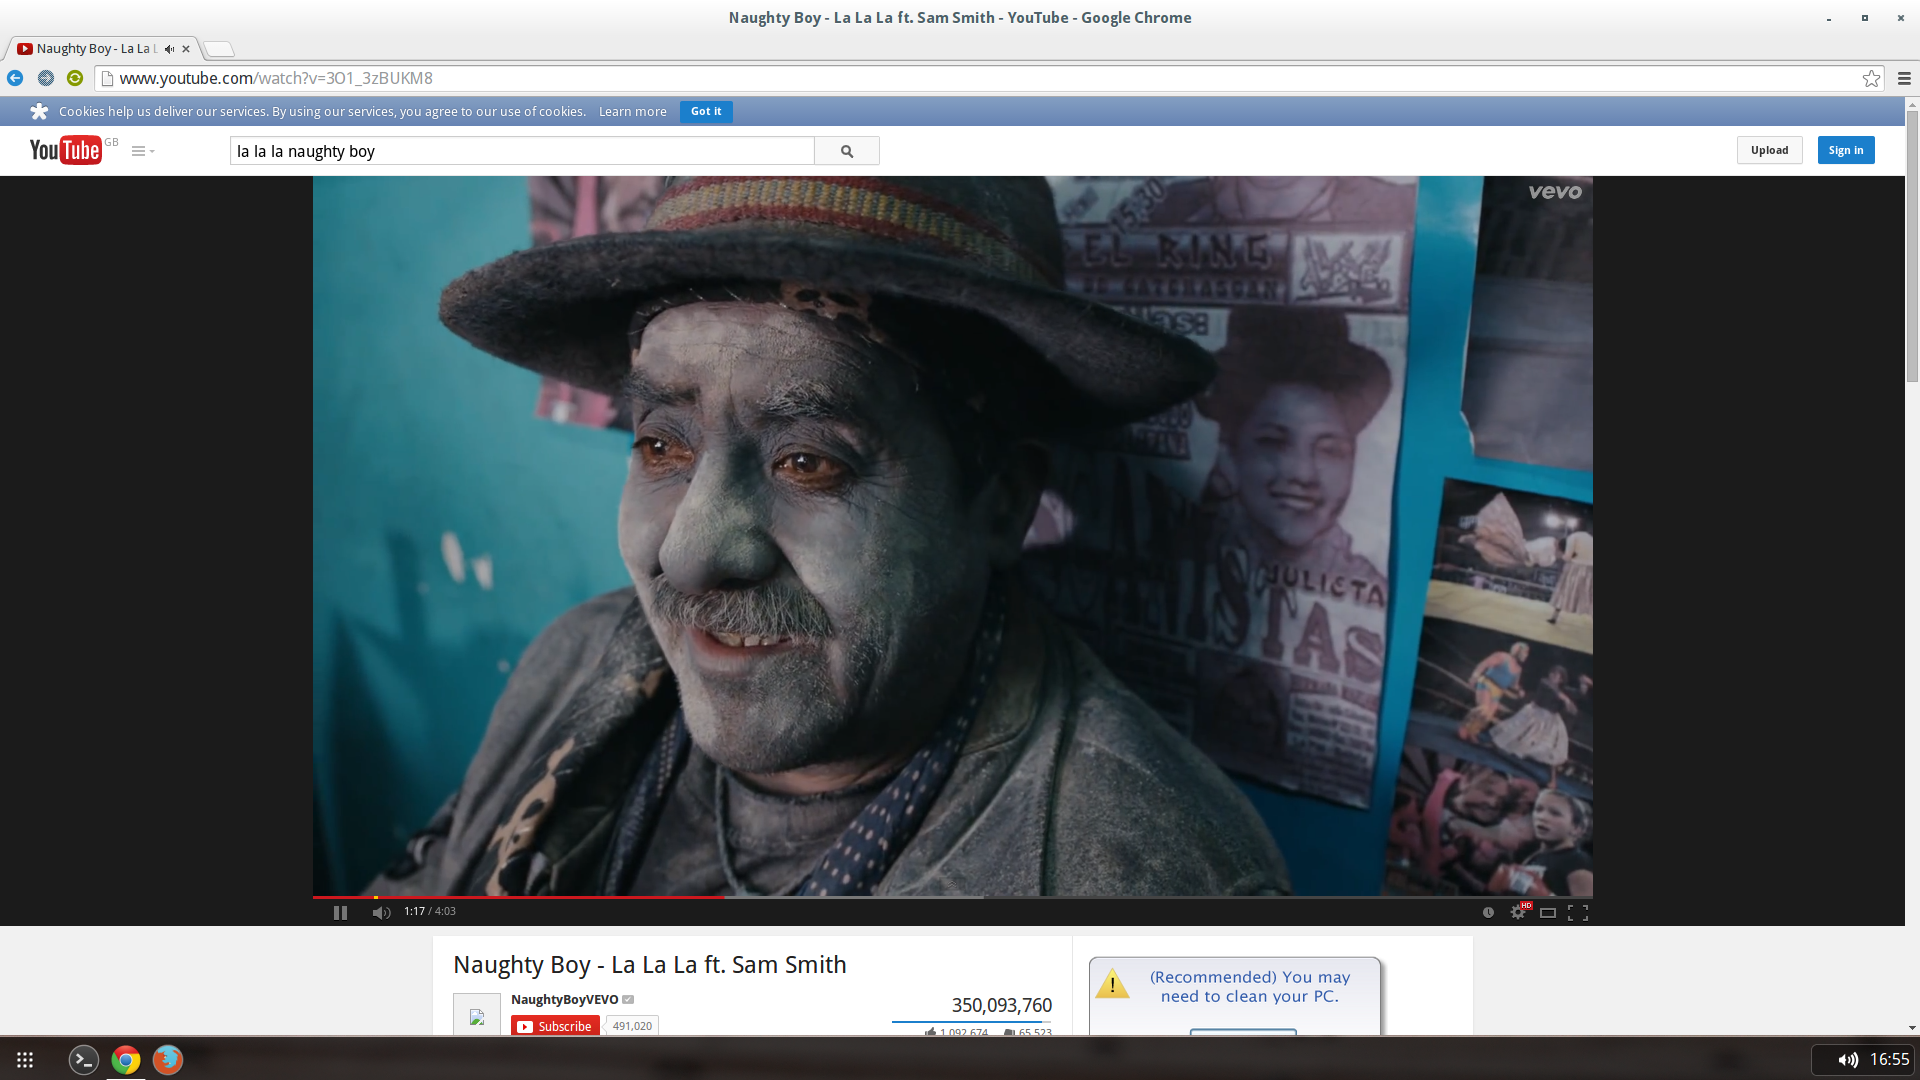1920x1080 pixels.
Task: Go back to previous page
Action: click(15, 78)
